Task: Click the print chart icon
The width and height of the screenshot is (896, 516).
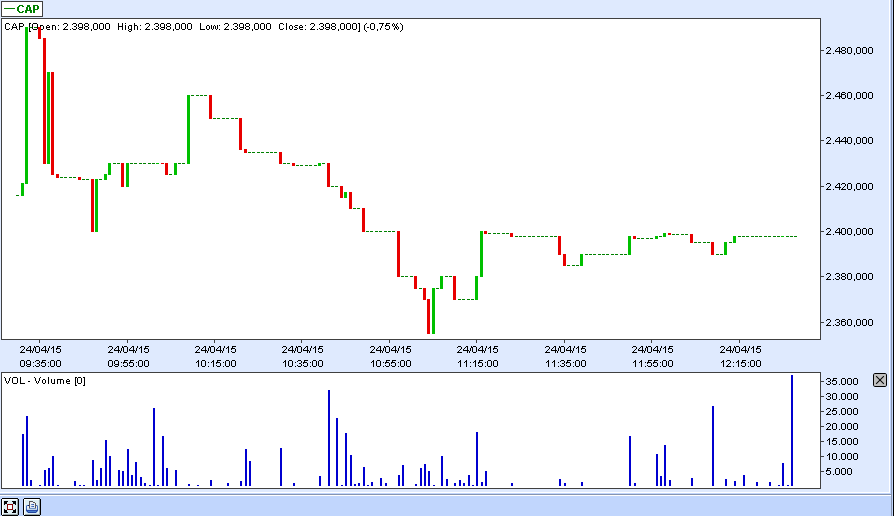Action: (32, 506)
